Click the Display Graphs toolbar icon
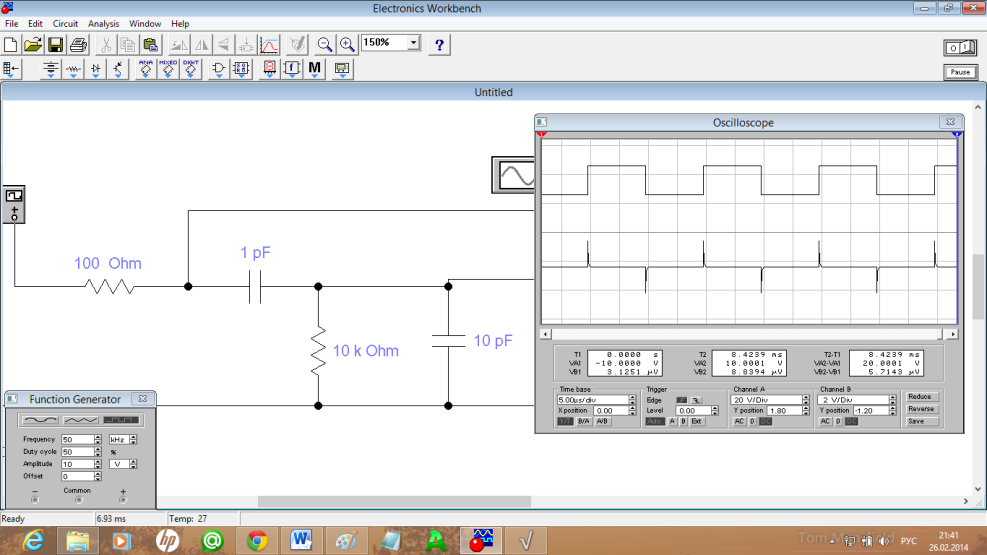987x555 pixels. click(x=269, y=45)
